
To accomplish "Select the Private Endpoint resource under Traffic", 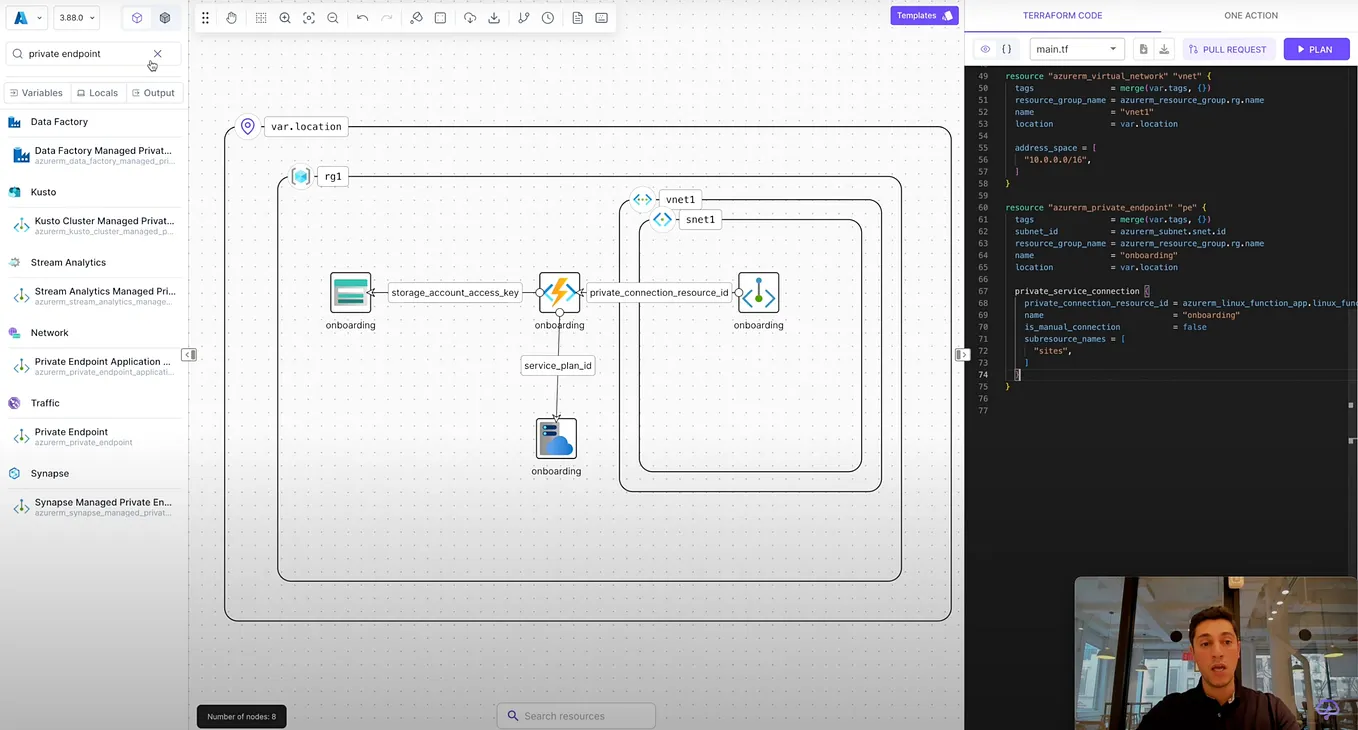I will coord(71,436).
